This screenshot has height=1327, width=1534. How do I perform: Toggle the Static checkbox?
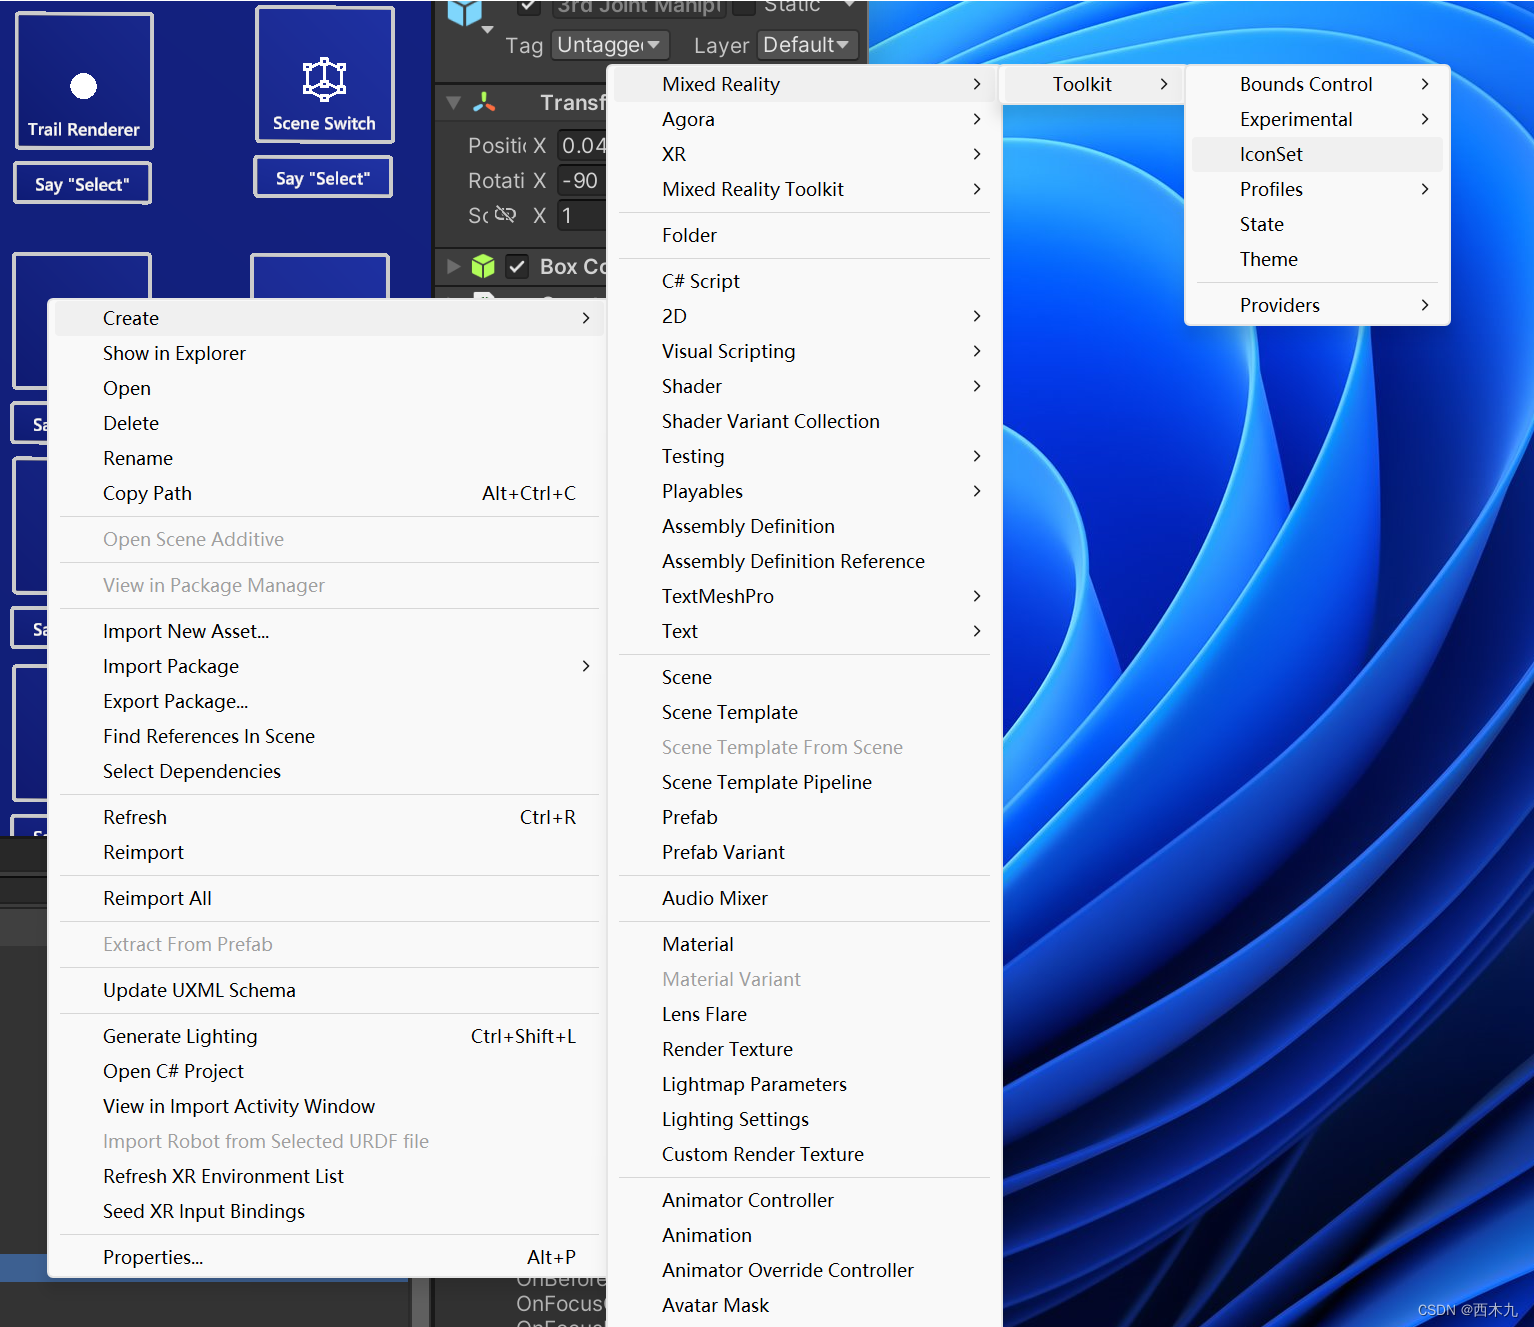tap(744, 6)
